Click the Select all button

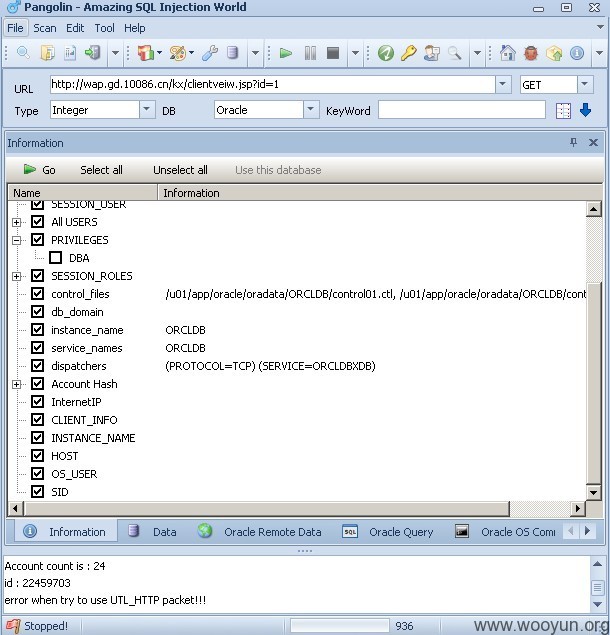101,170
